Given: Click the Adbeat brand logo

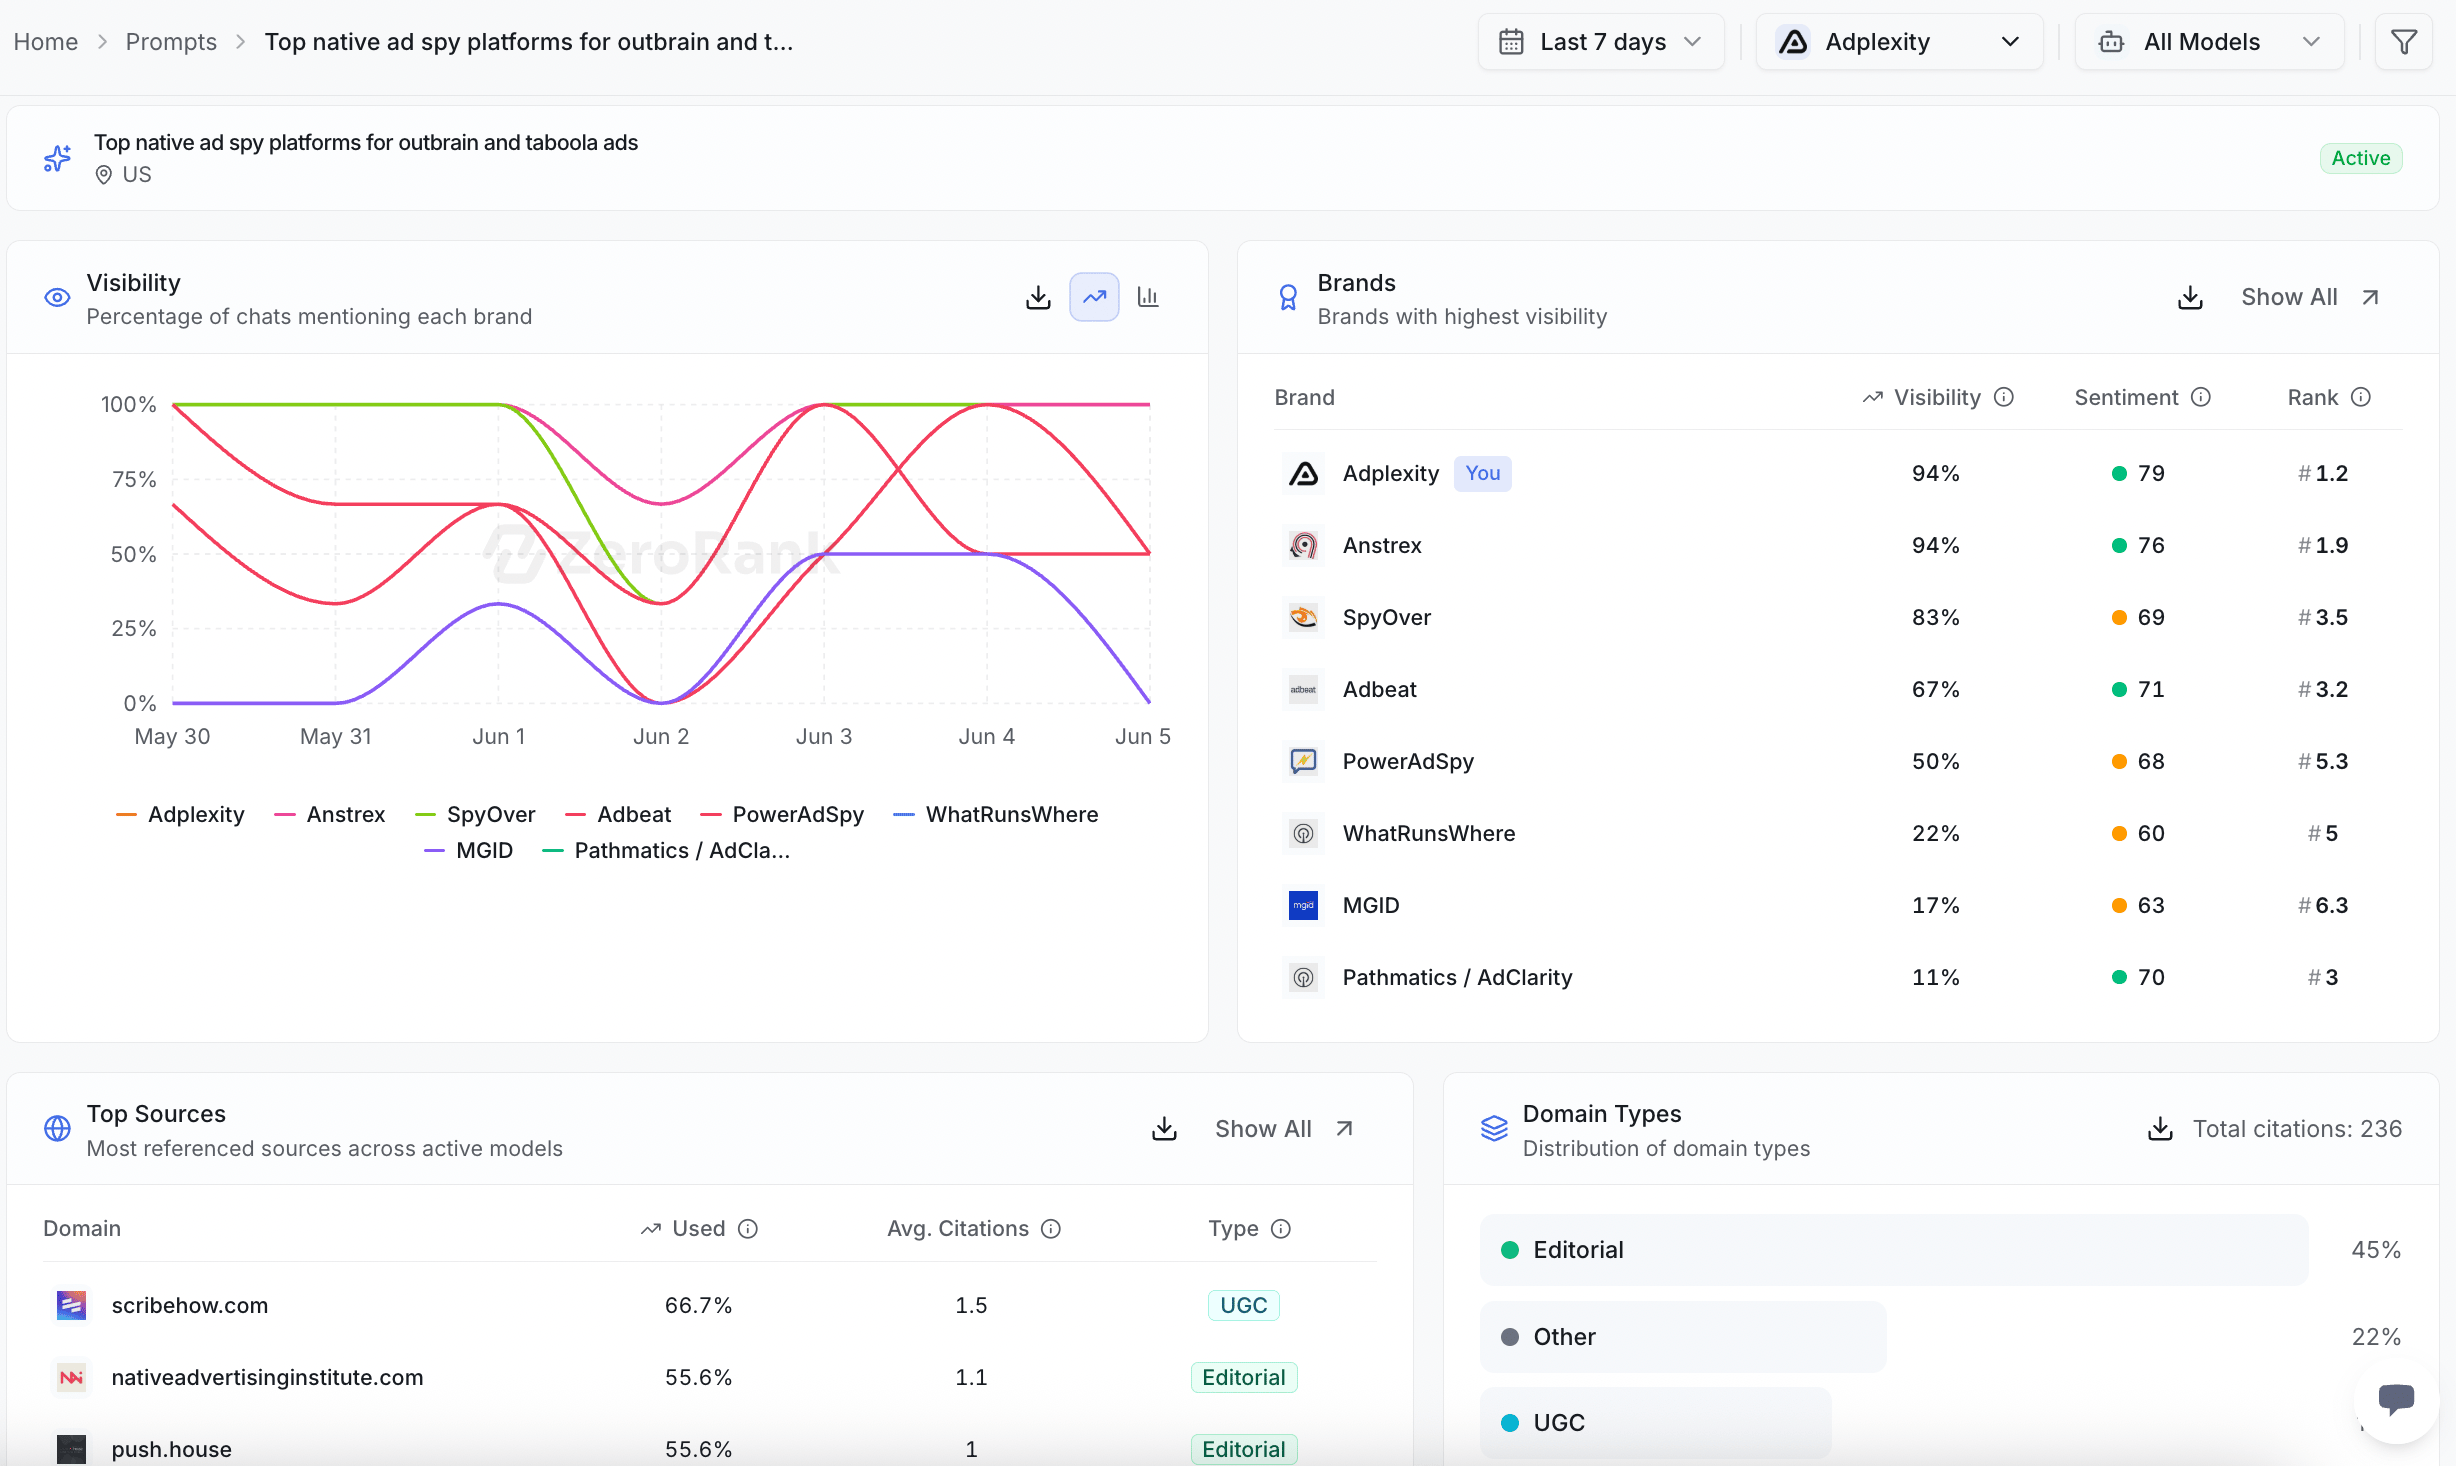Looking at the screenshot, I should (1304, 690).
